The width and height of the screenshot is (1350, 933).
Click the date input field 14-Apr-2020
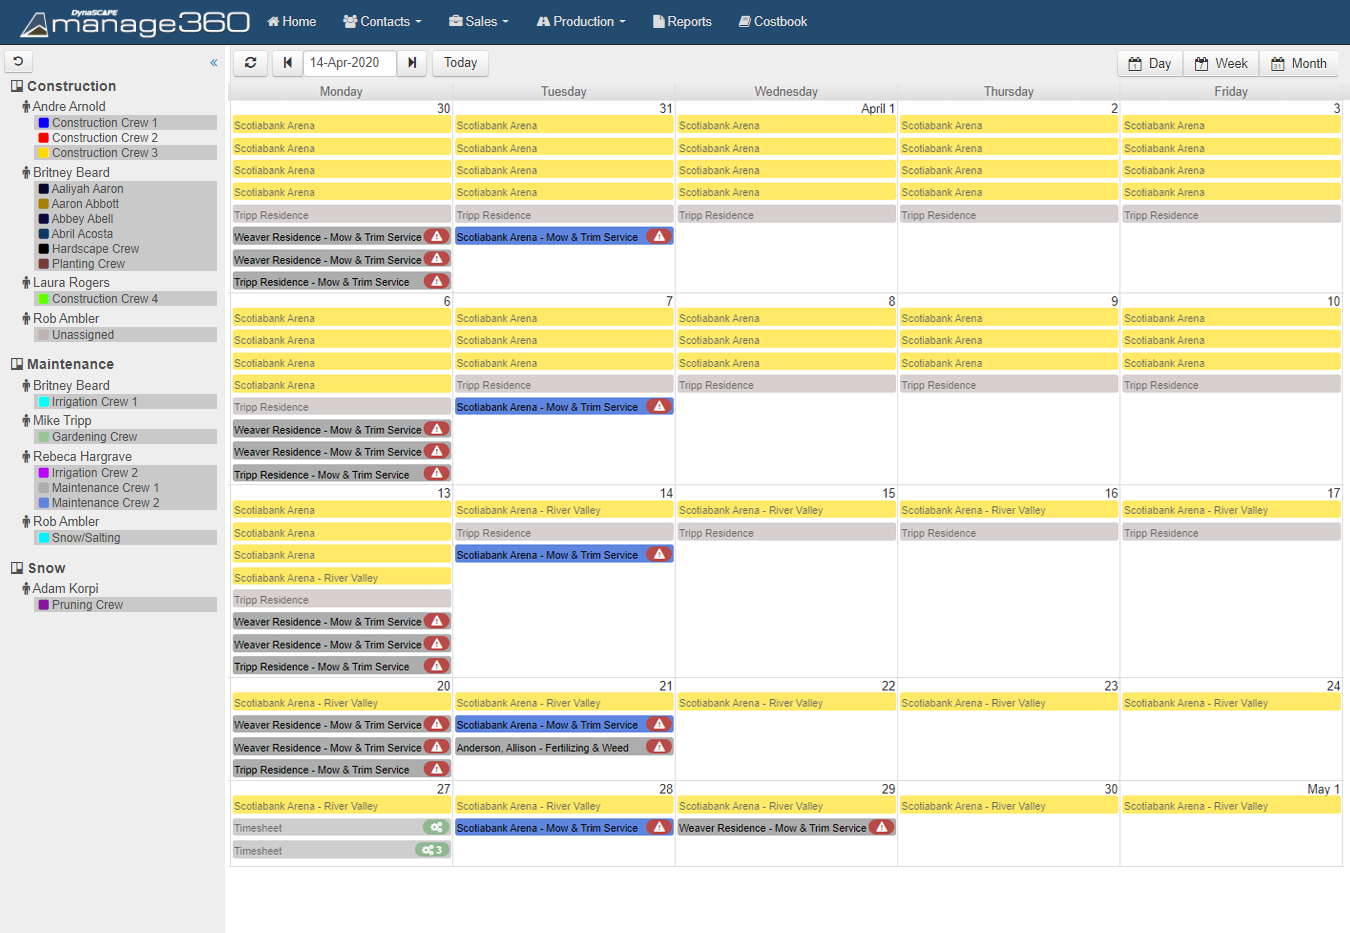tap(349, 63)
